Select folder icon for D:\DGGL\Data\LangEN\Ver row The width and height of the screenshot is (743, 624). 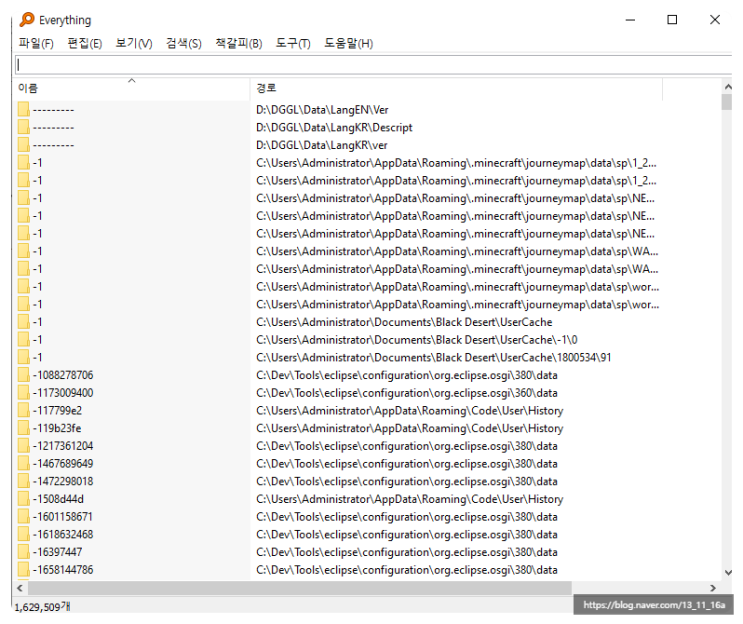[x=24, y=109]
